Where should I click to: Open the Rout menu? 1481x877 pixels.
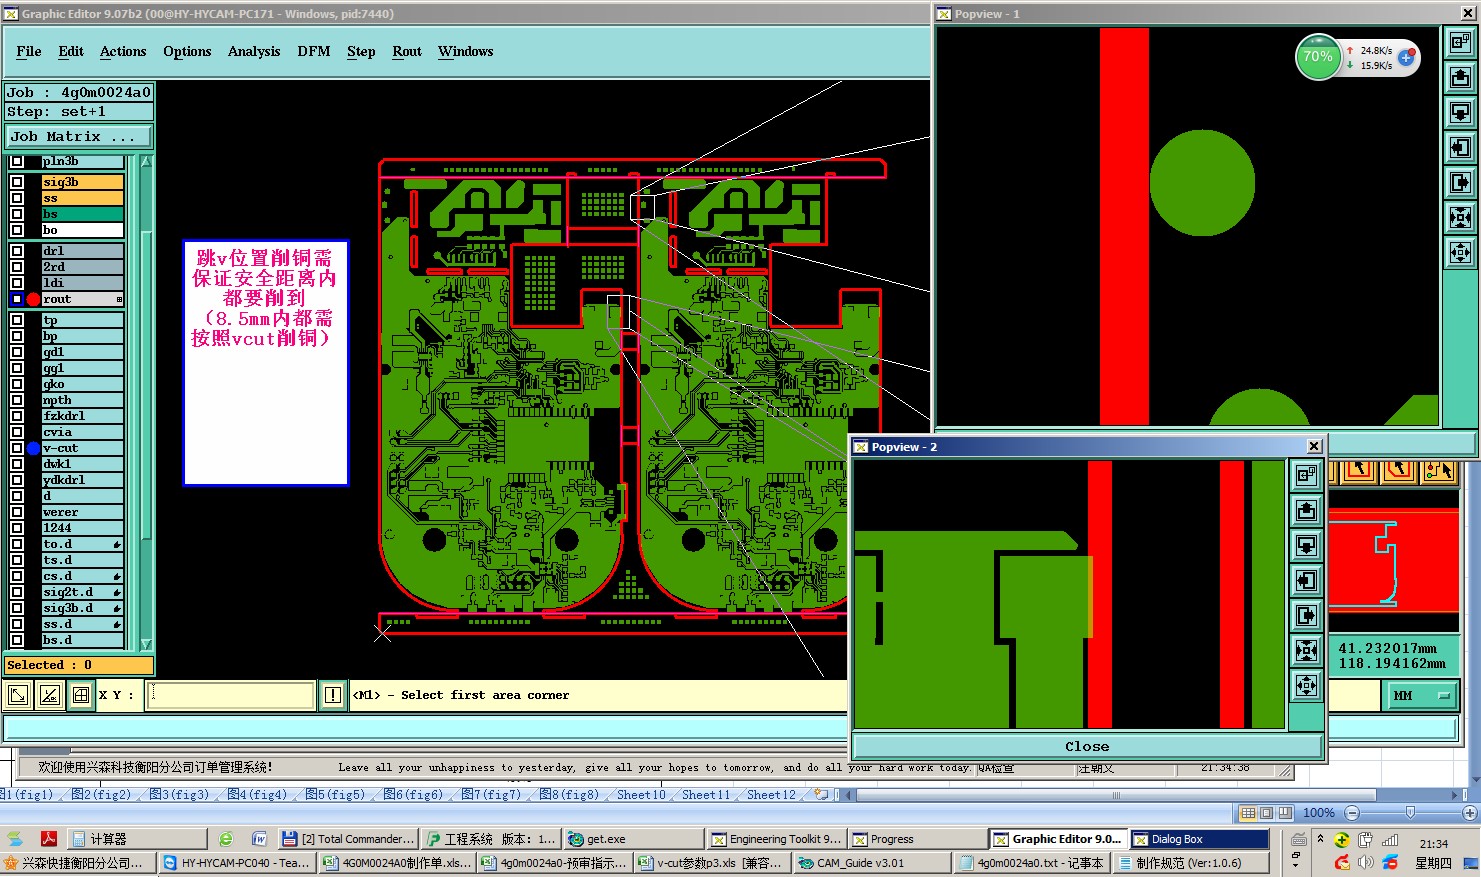[407, 51]
